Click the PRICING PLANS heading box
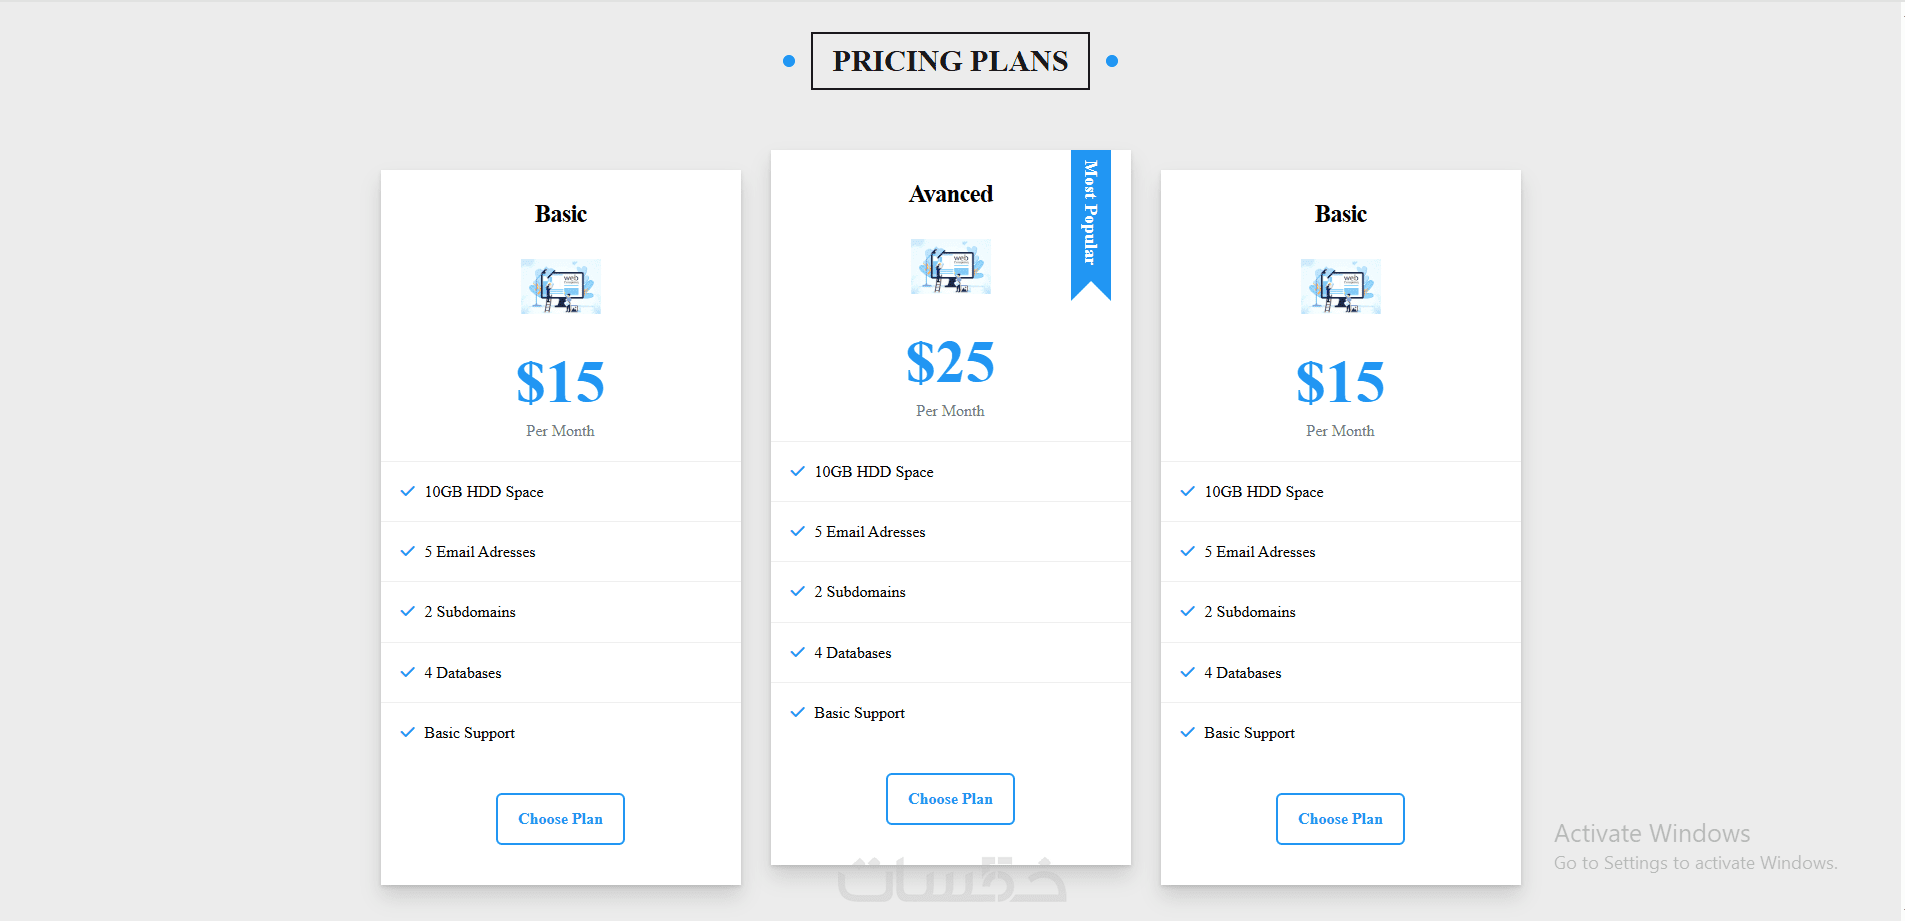The height and width of the screenshot is (921, 1905). [950, 61]
